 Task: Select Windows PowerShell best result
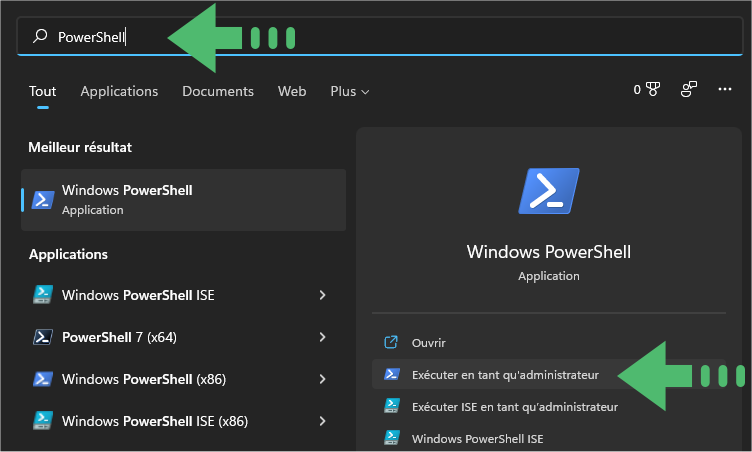coord(183,200)
